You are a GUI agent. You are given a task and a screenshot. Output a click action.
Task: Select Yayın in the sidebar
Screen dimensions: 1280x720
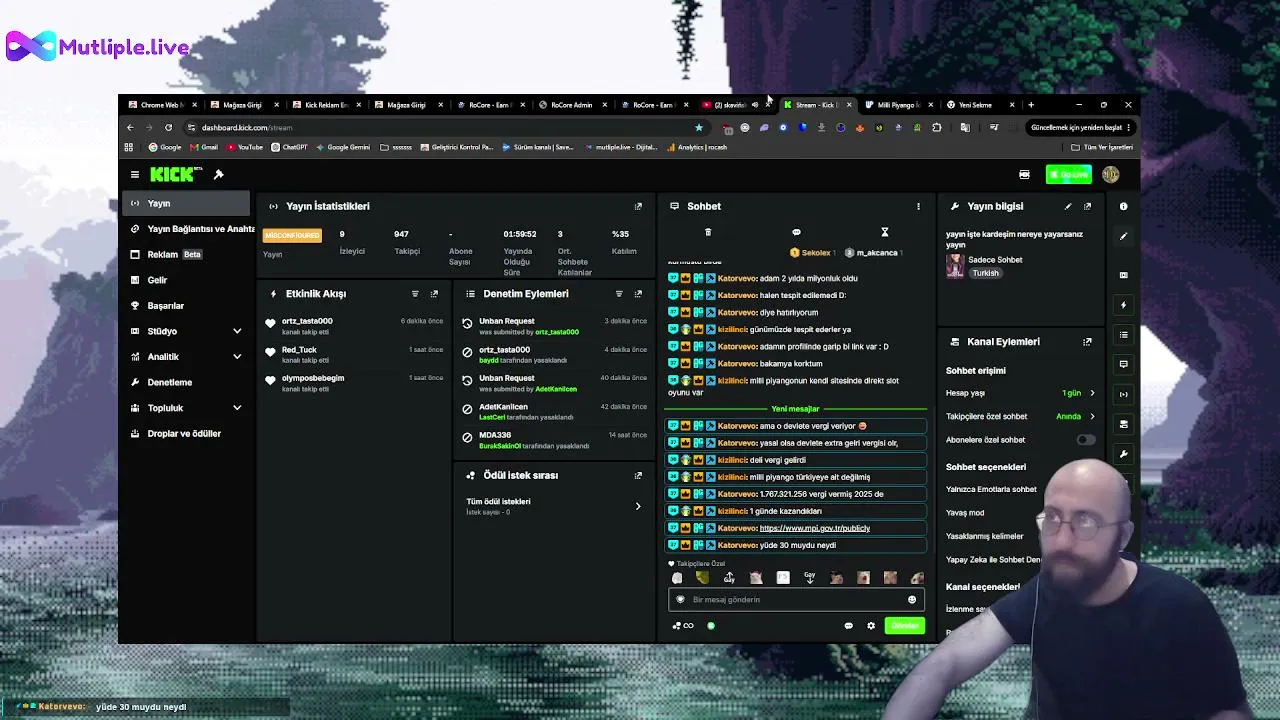click(187, 203)
